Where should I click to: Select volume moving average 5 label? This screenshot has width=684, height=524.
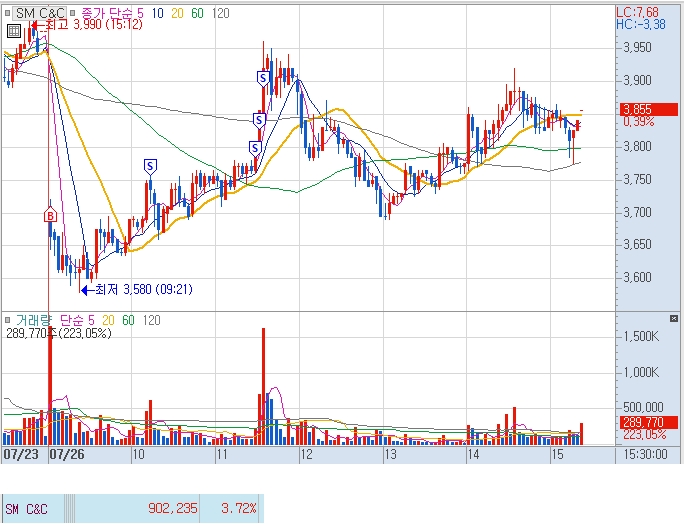point(91,320)
